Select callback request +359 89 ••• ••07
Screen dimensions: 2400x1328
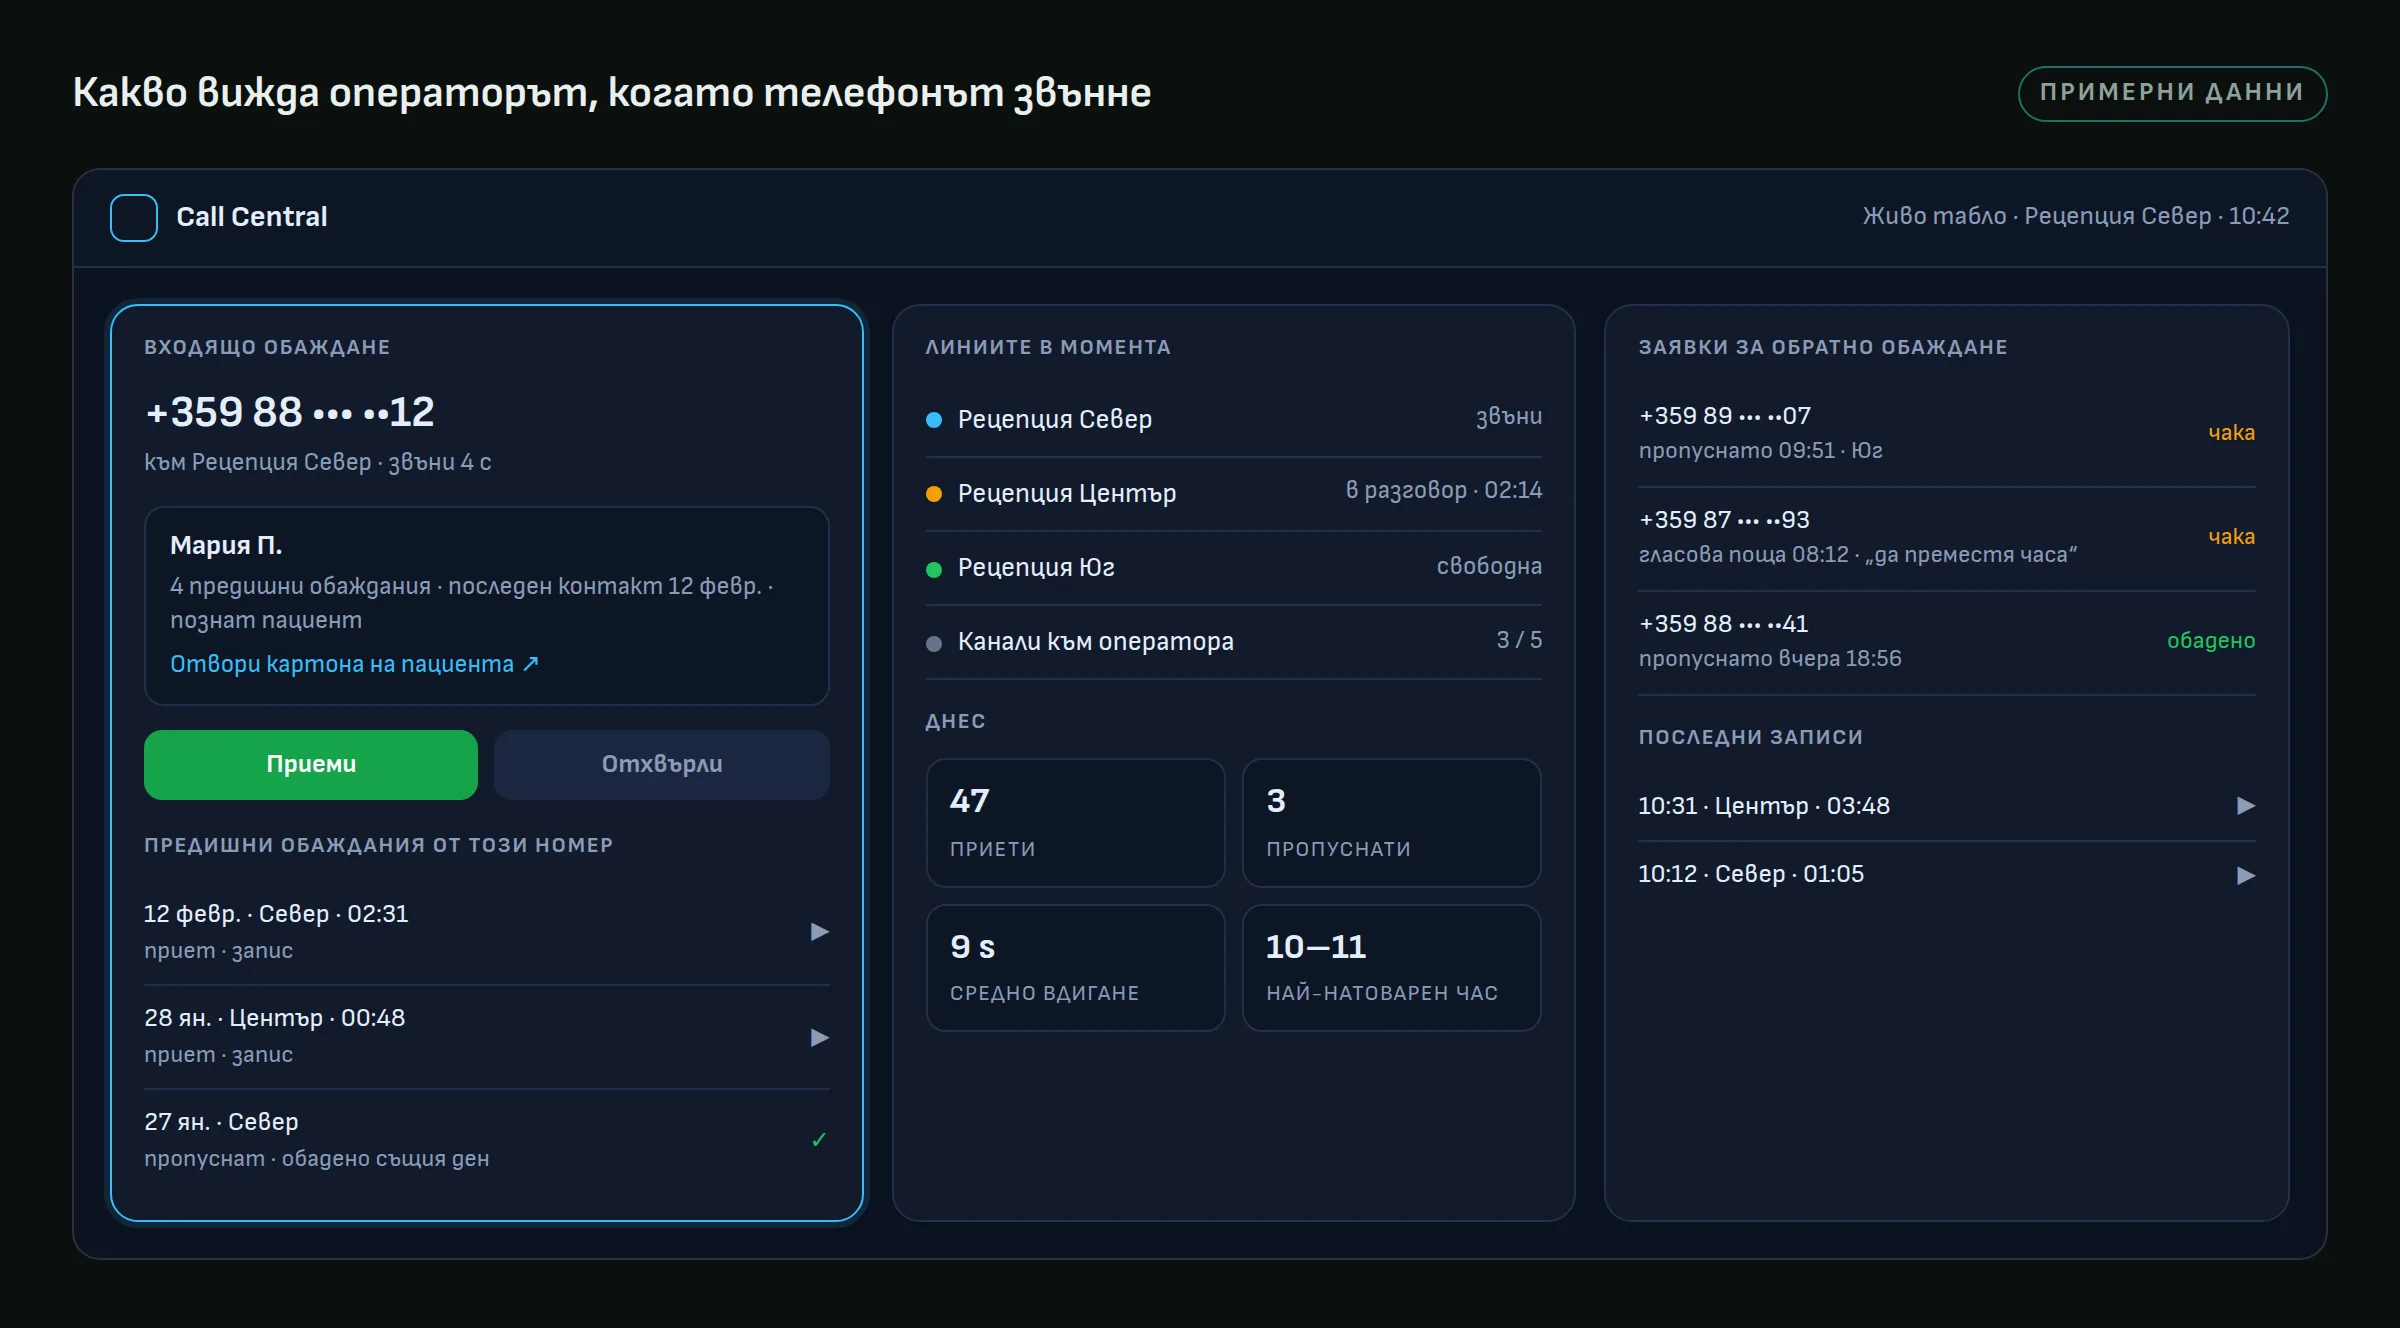point(1947,434)
